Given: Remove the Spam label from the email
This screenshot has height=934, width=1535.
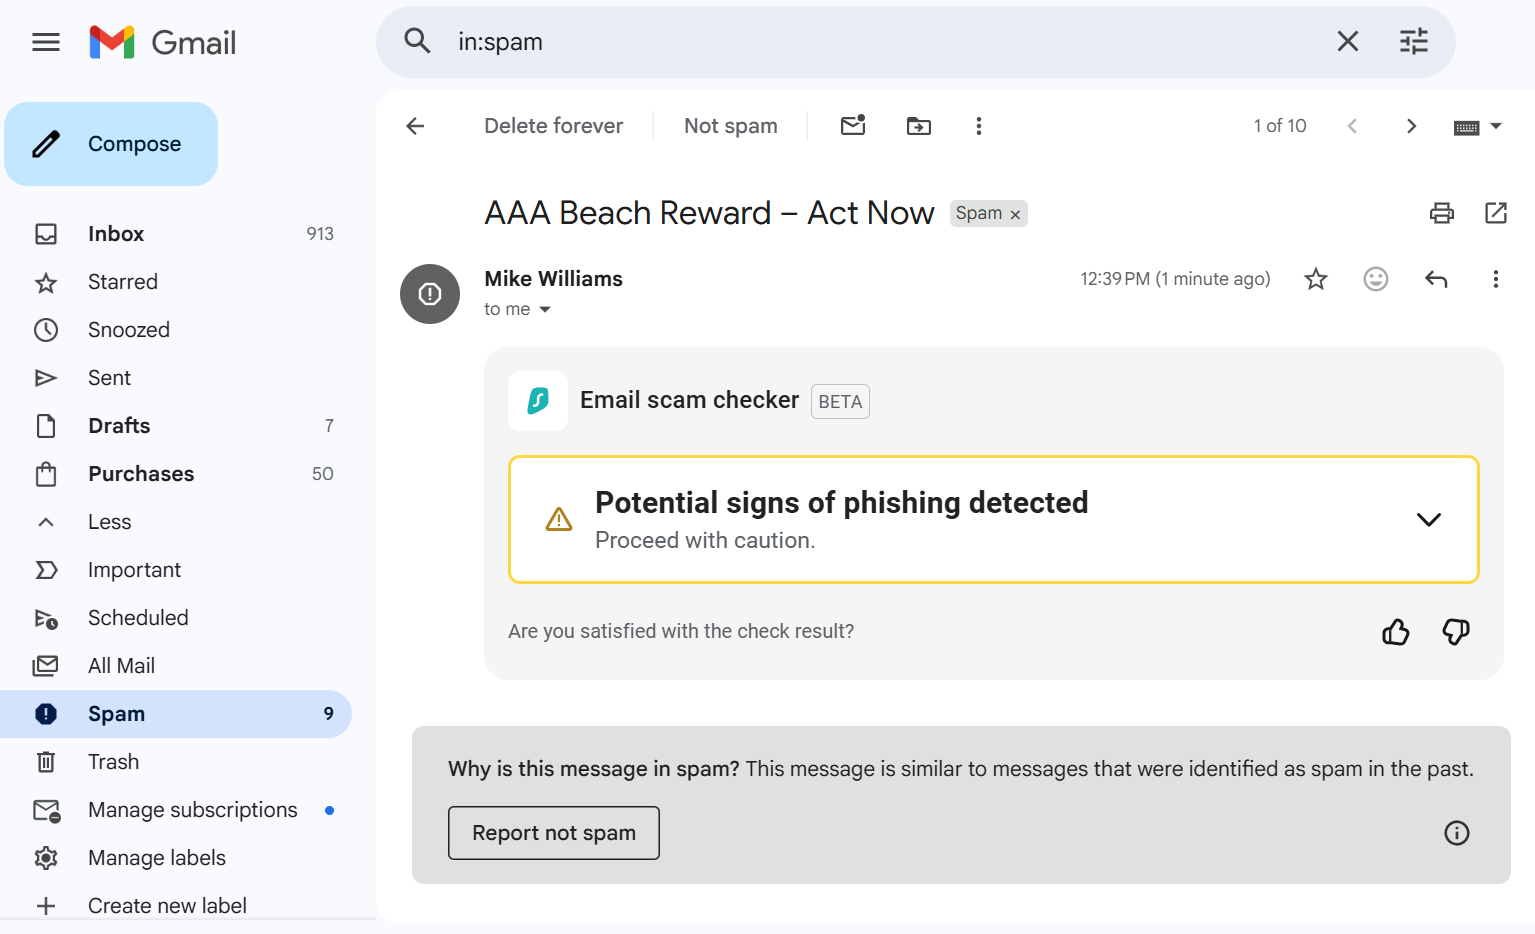Looking at the screenshot, I should pos(1014,213).
